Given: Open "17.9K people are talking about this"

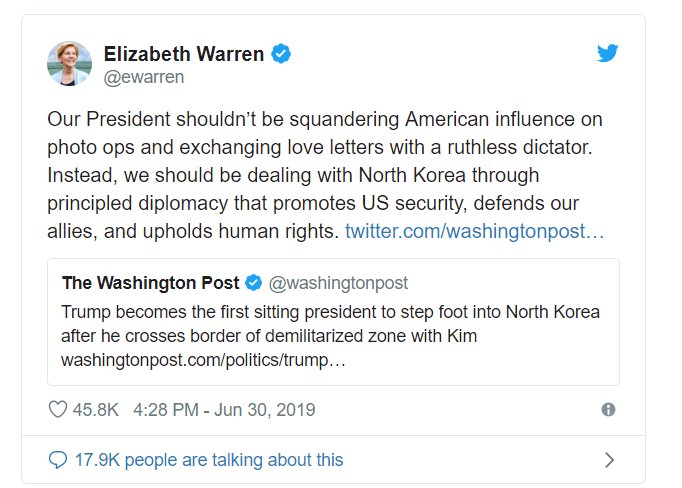Looking at the screenshot, I should [209, 460].
